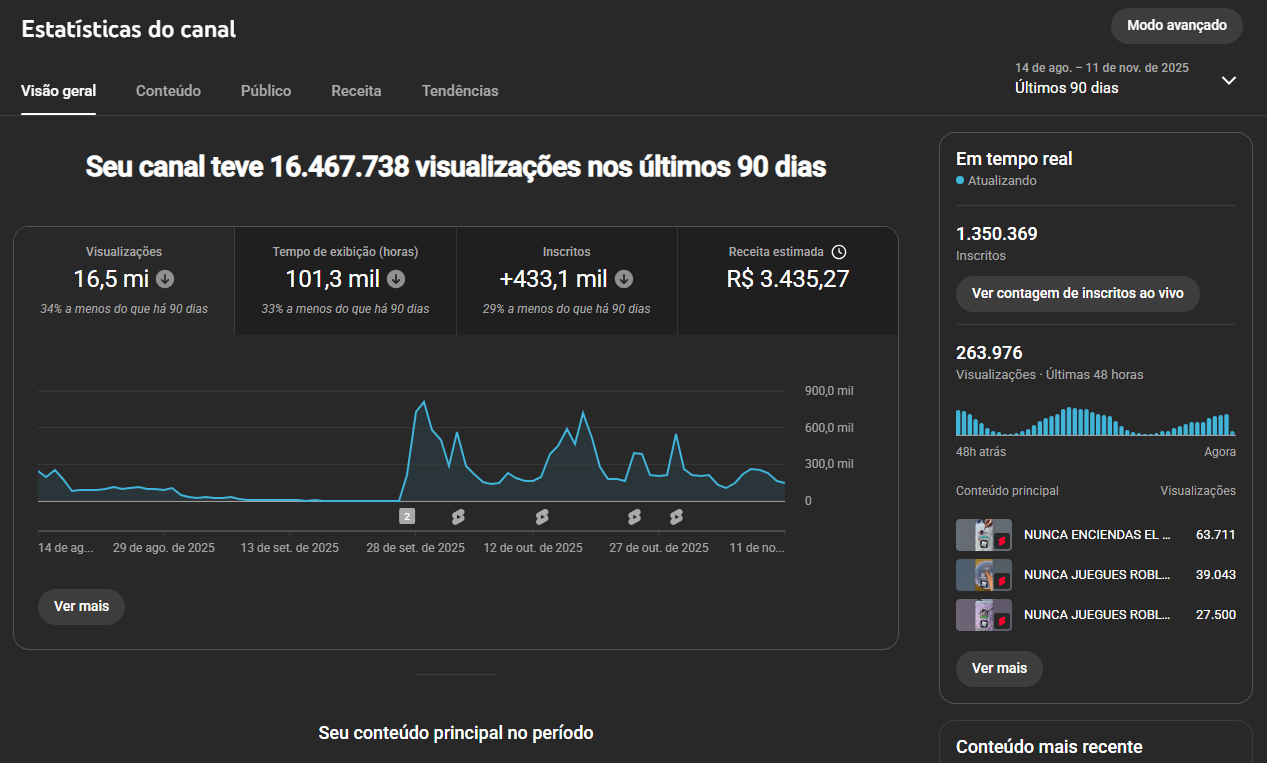Switch to the Conteúdo tab
The image size is (1267, 763).
click(168, 91)
